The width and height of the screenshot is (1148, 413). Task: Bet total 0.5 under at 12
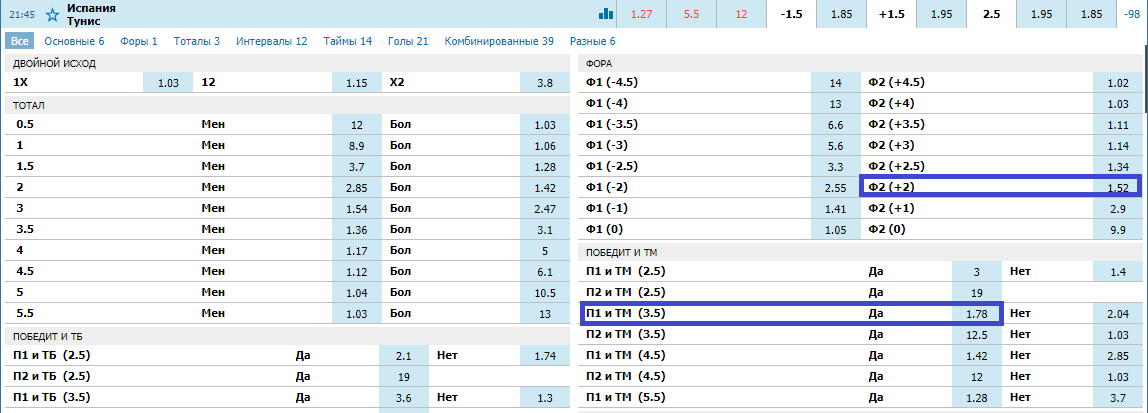(x=357, y=125)
